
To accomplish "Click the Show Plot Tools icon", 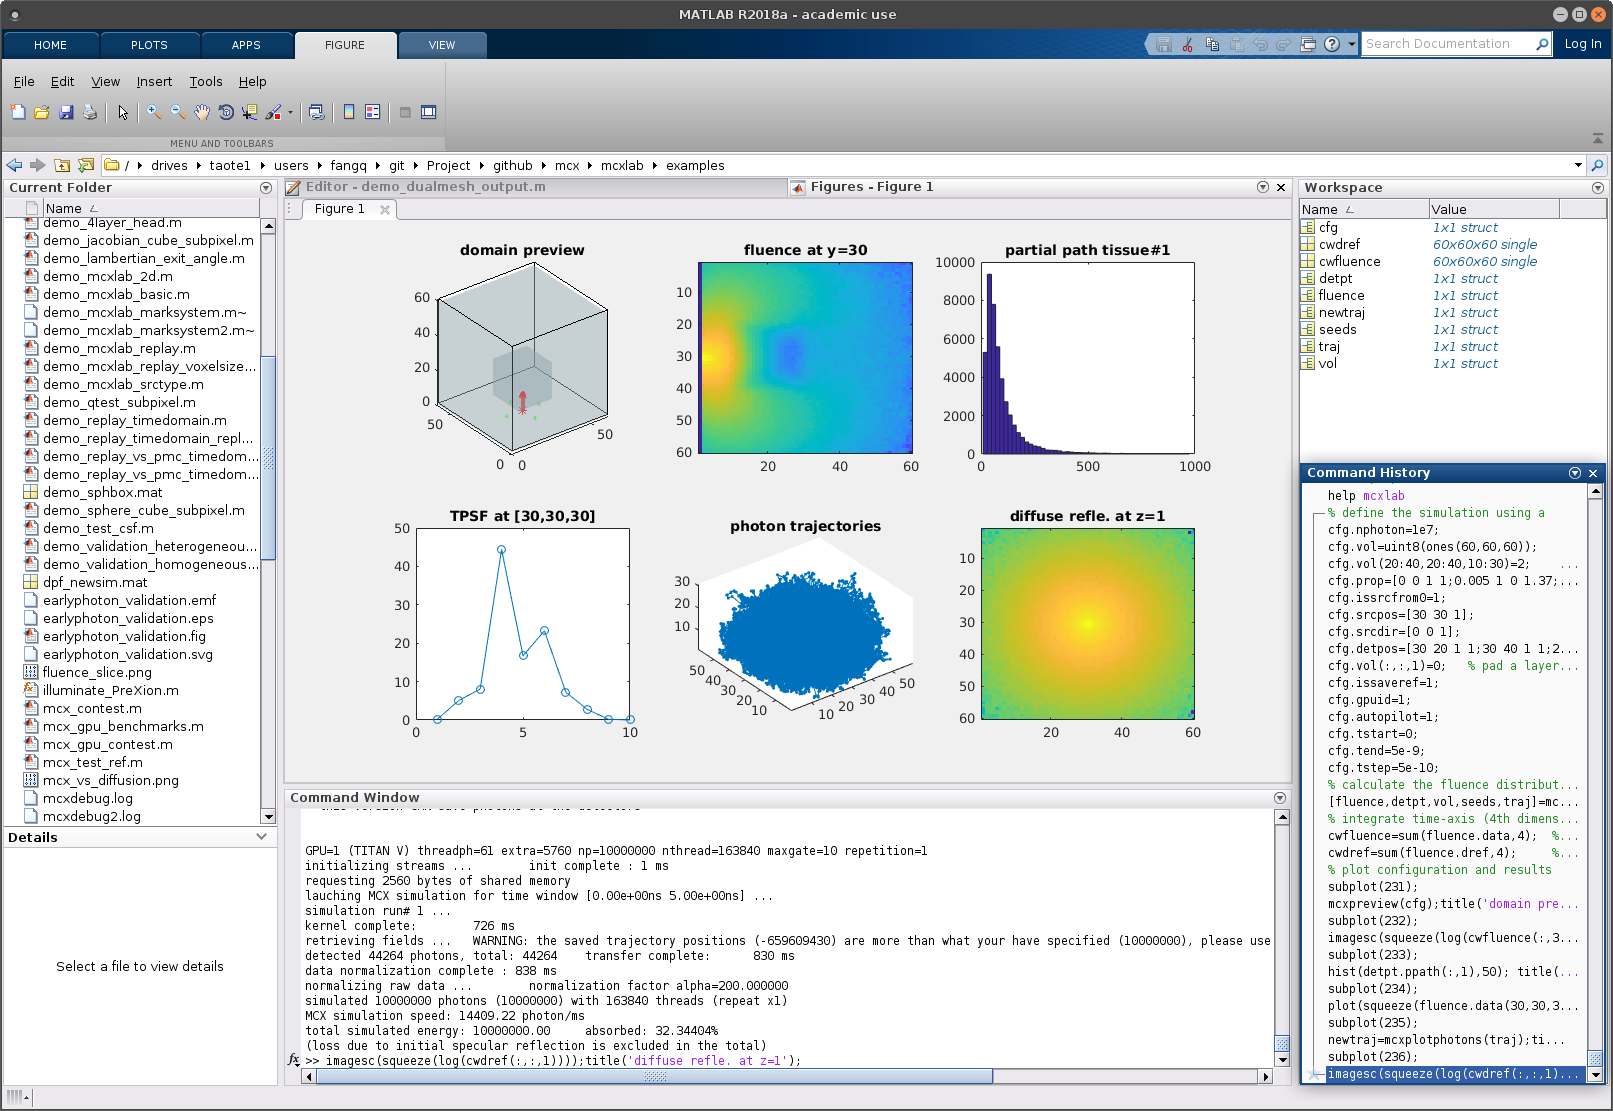I will coord(429,112).
